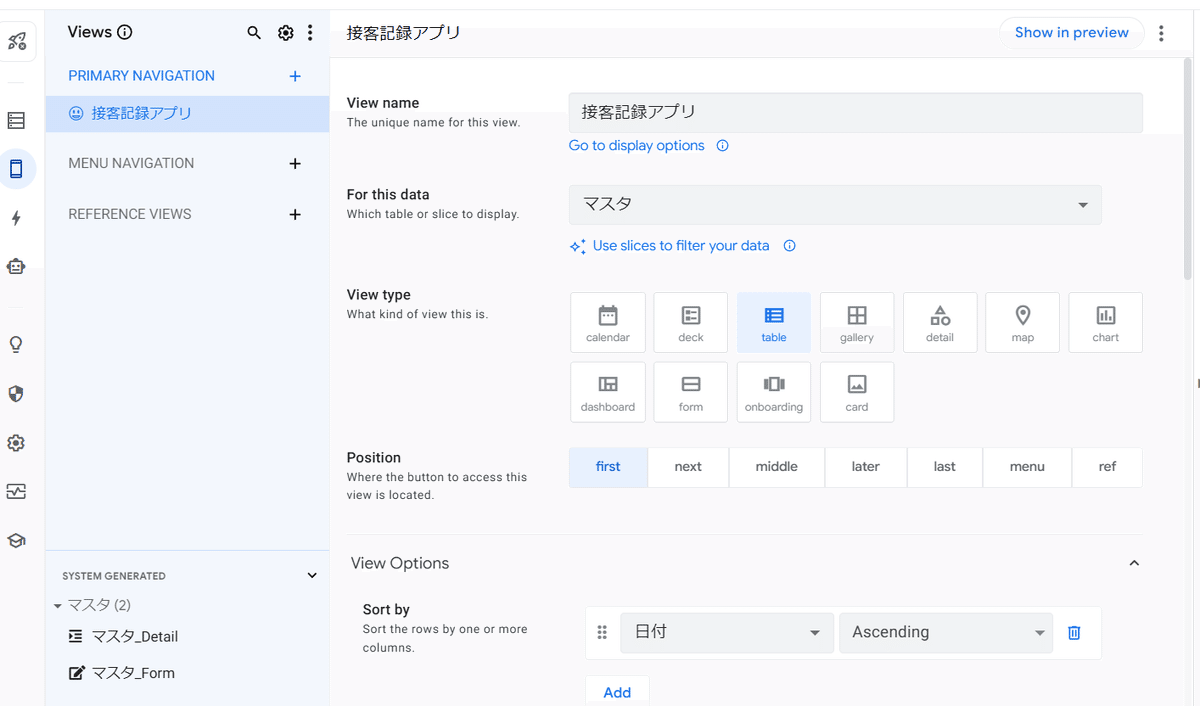Open the Actions lightning bolt icon
The width and height of the screenshot is (1200, 706).
pyautogui.click(x=16, y=218)
